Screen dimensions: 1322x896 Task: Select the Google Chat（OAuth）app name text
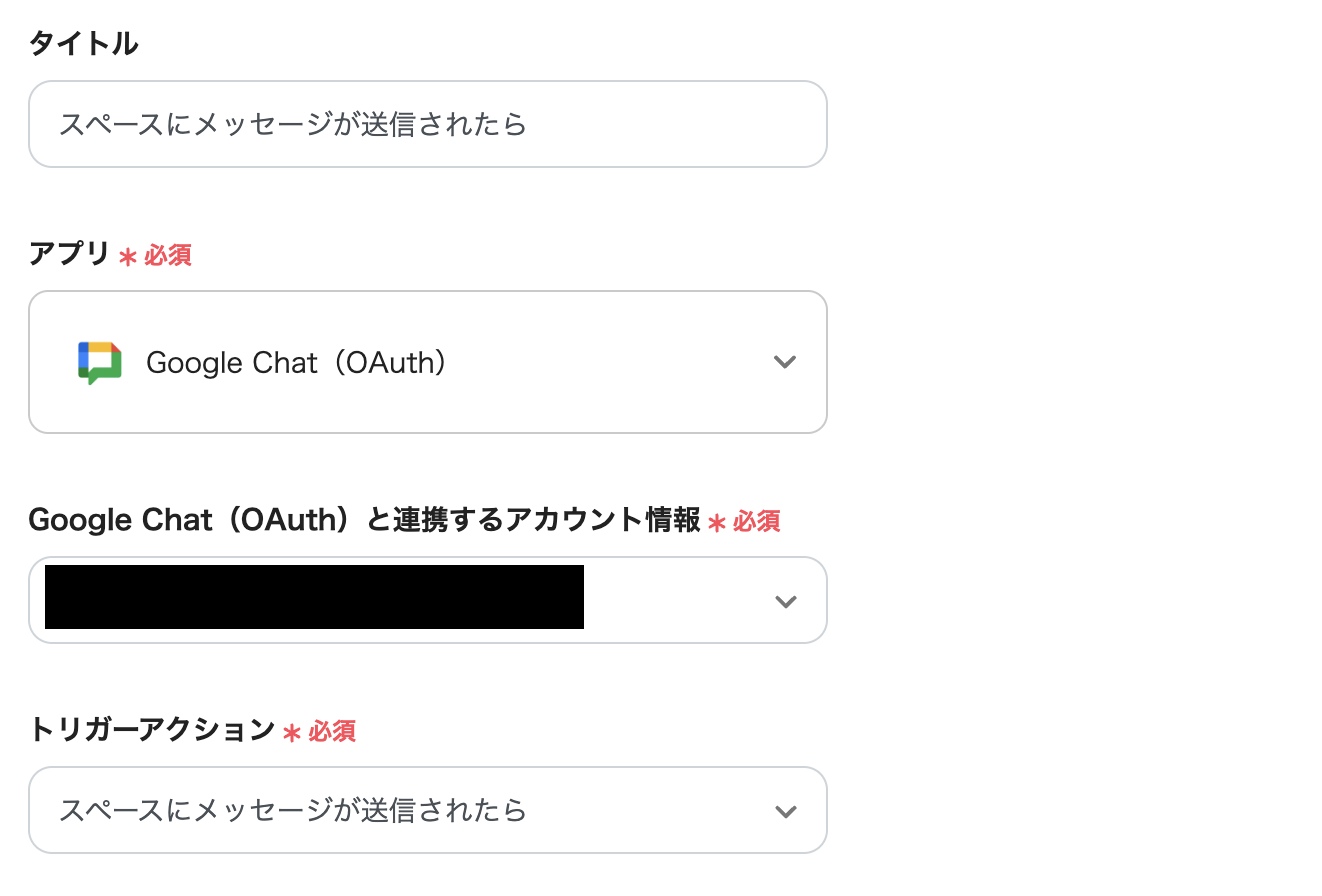[296, 363]
